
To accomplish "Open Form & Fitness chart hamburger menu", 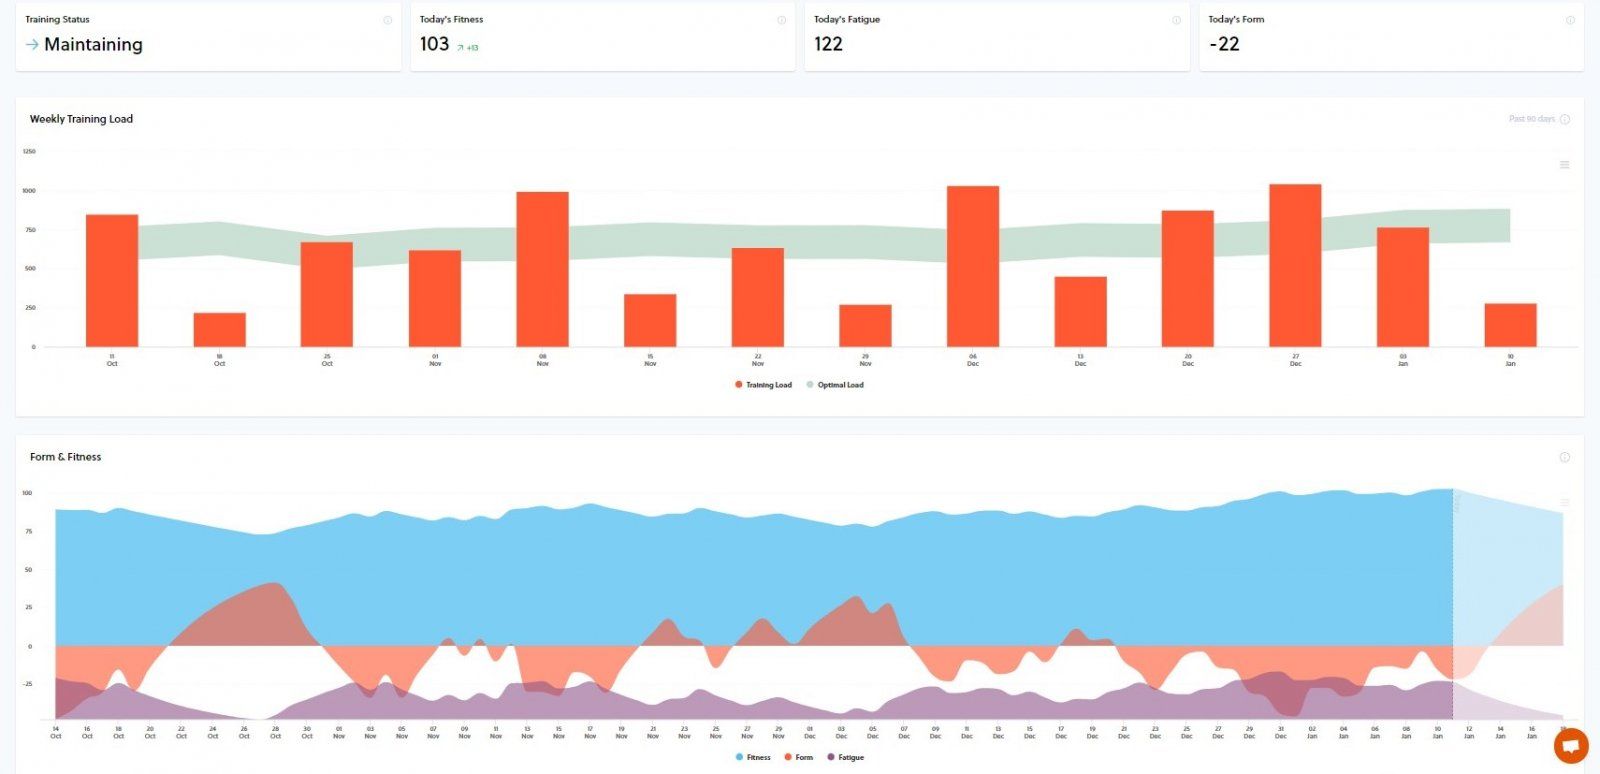I will pyautogui.click(x=1565, y=502).
